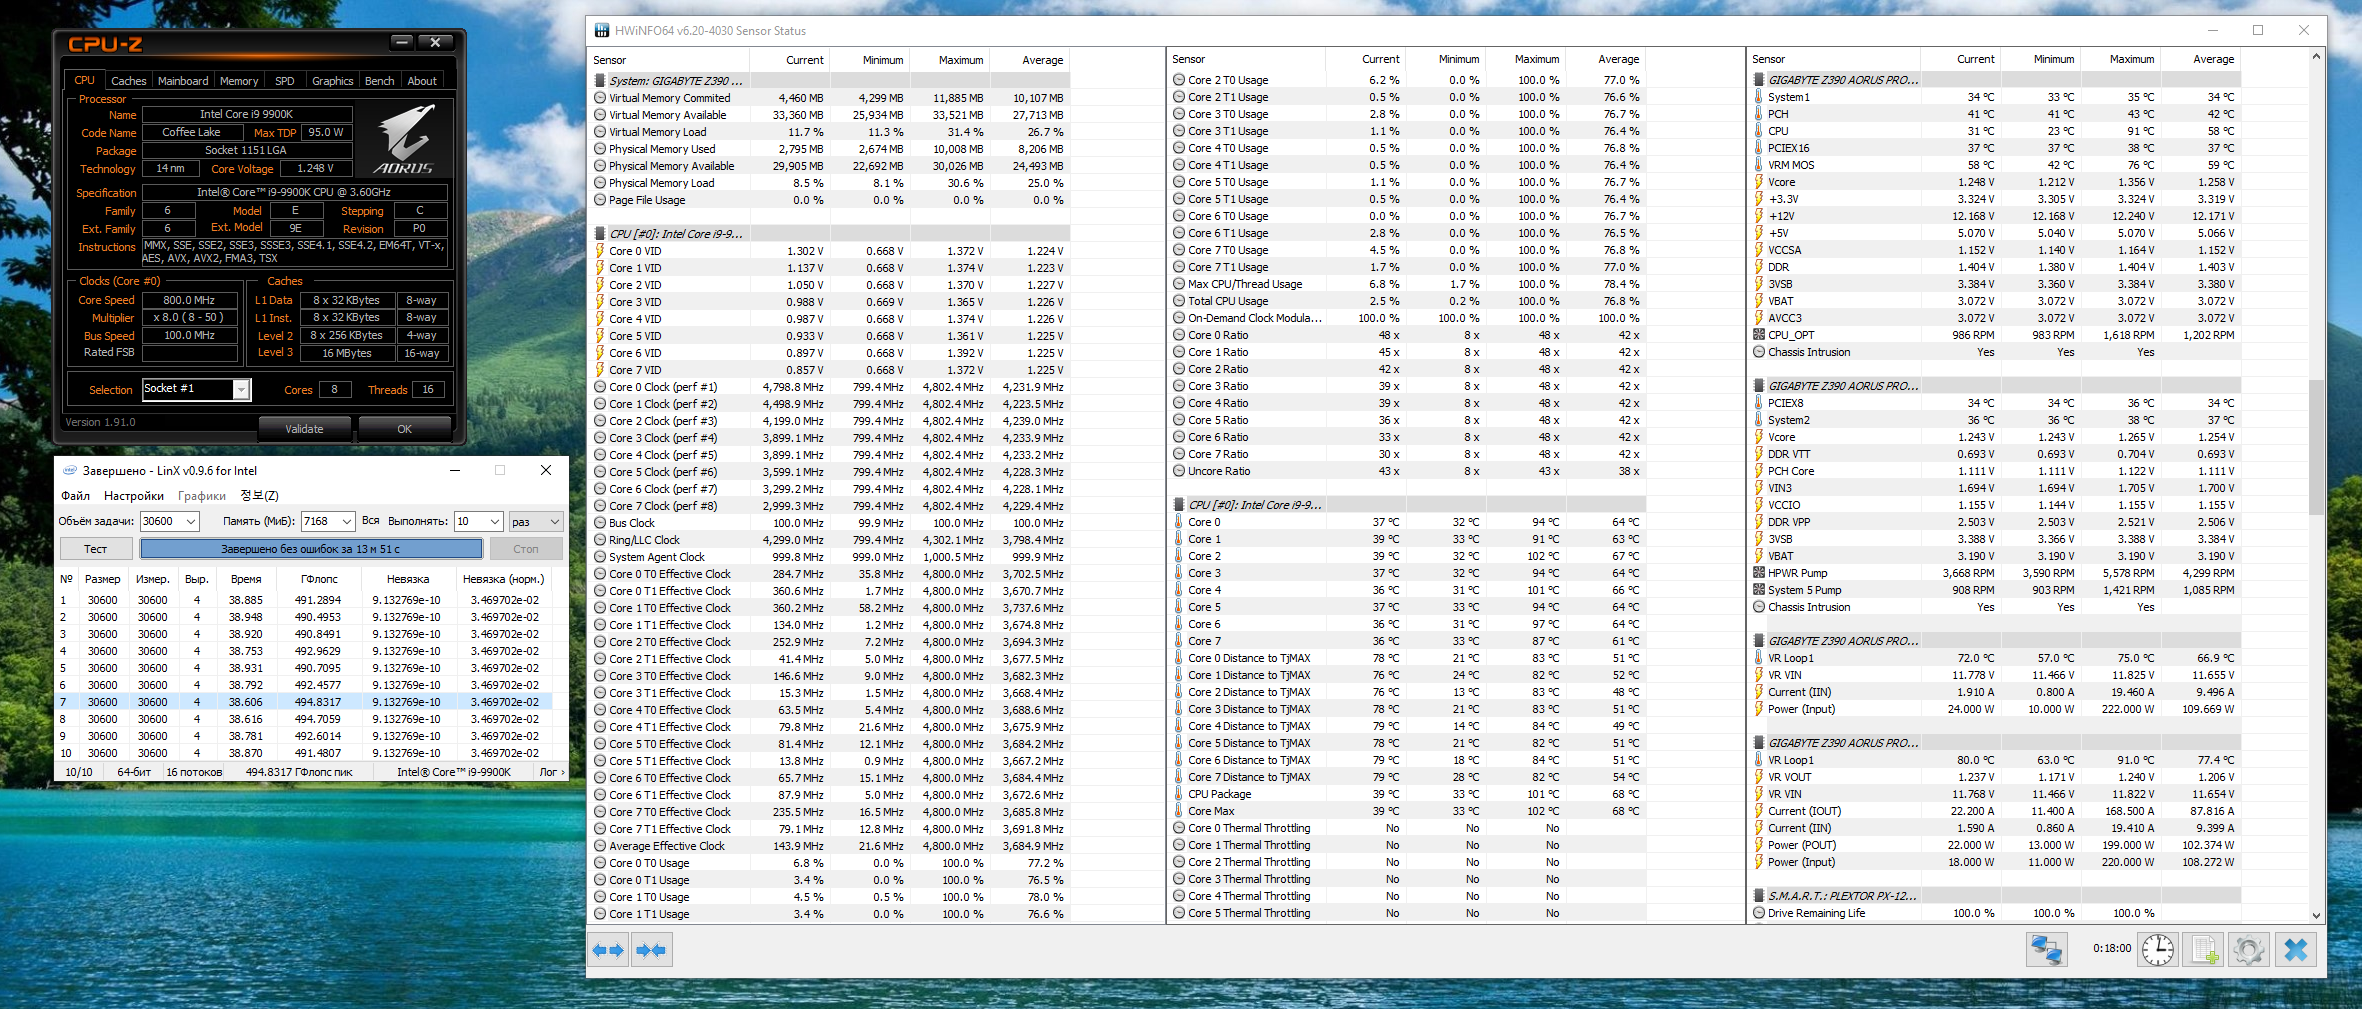Open the Лог panel from LinX status bar
This screenshot has height=1009, width=2362.
click(x=551, y=772)
